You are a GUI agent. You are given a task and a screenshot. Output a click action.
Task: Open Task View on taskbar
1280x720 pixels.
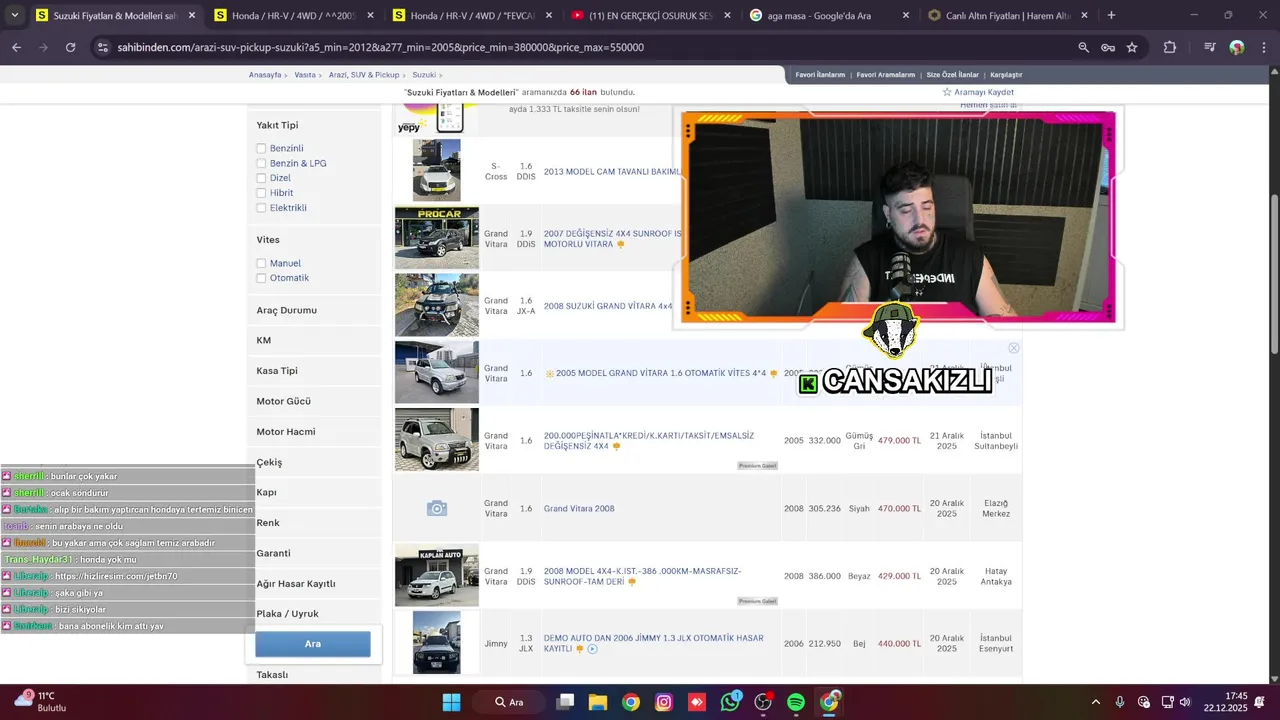565,702
